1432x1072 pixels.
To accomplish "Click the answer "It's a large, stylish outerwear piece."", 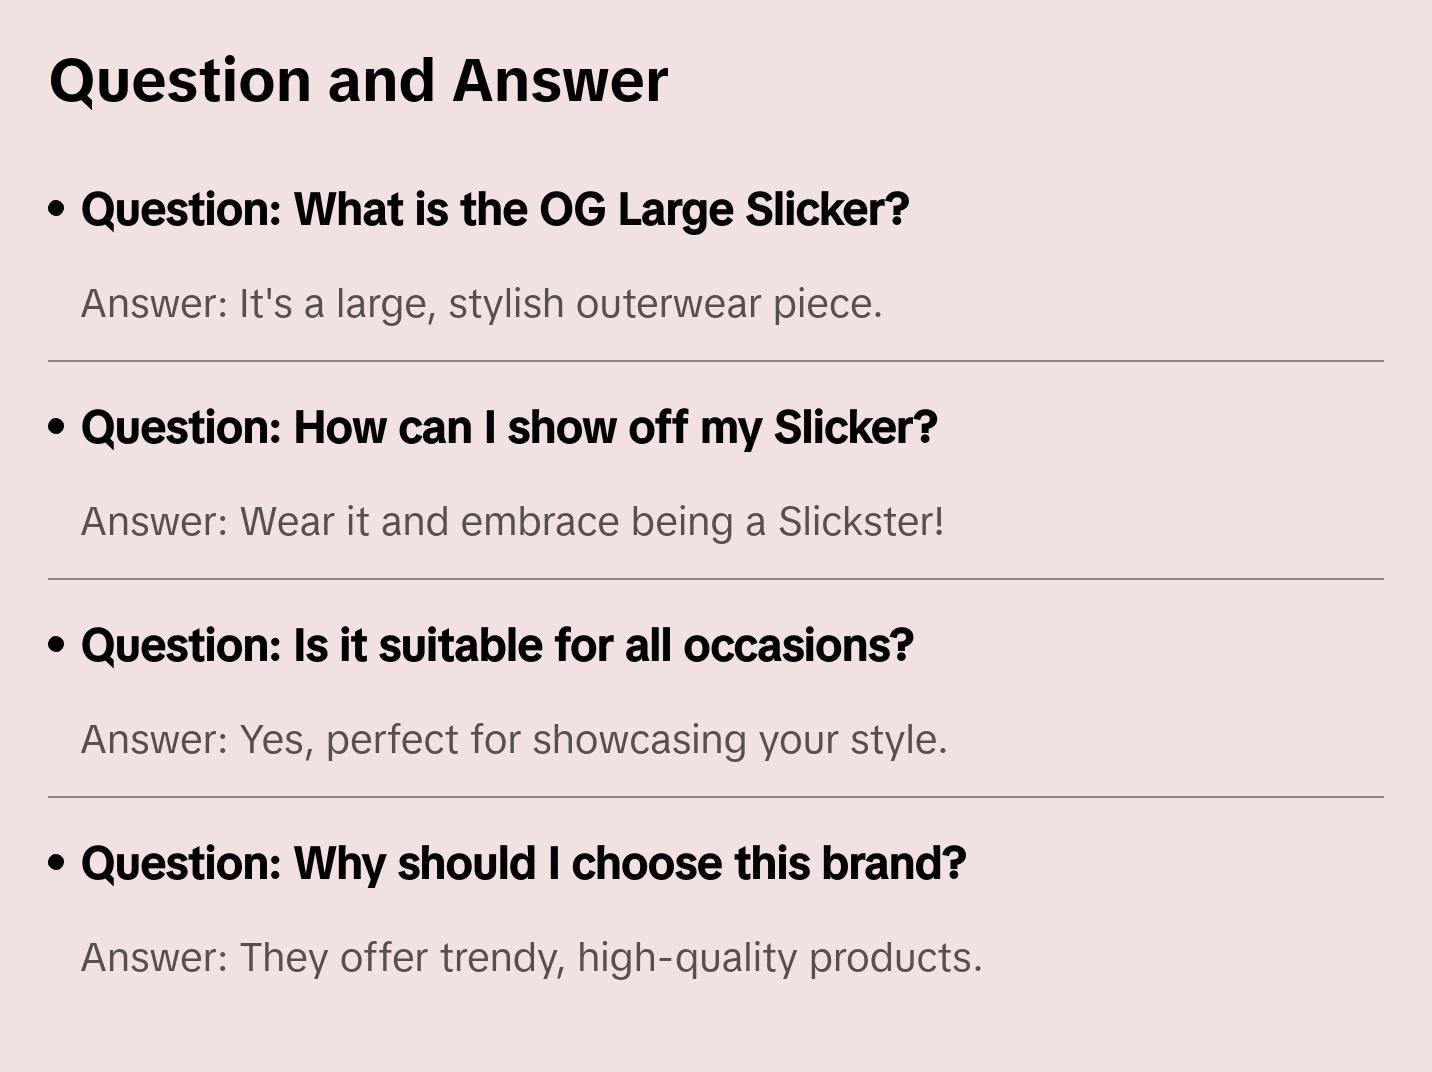I will (481, 304).
